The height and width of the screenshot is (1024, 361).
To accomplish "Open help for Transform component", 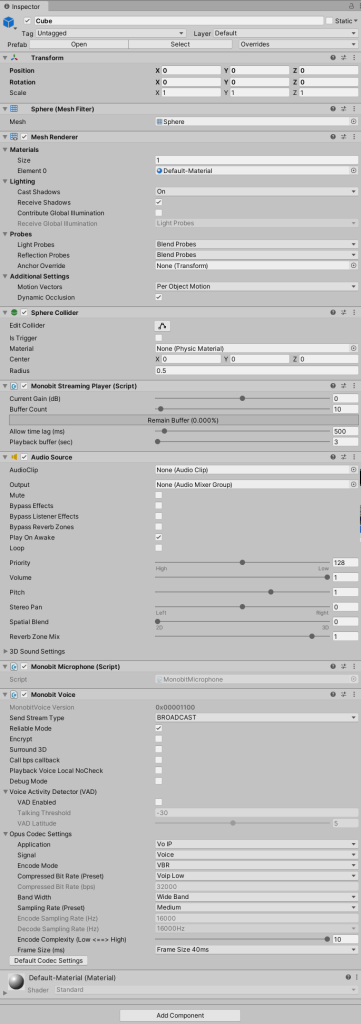I will 333,57.
